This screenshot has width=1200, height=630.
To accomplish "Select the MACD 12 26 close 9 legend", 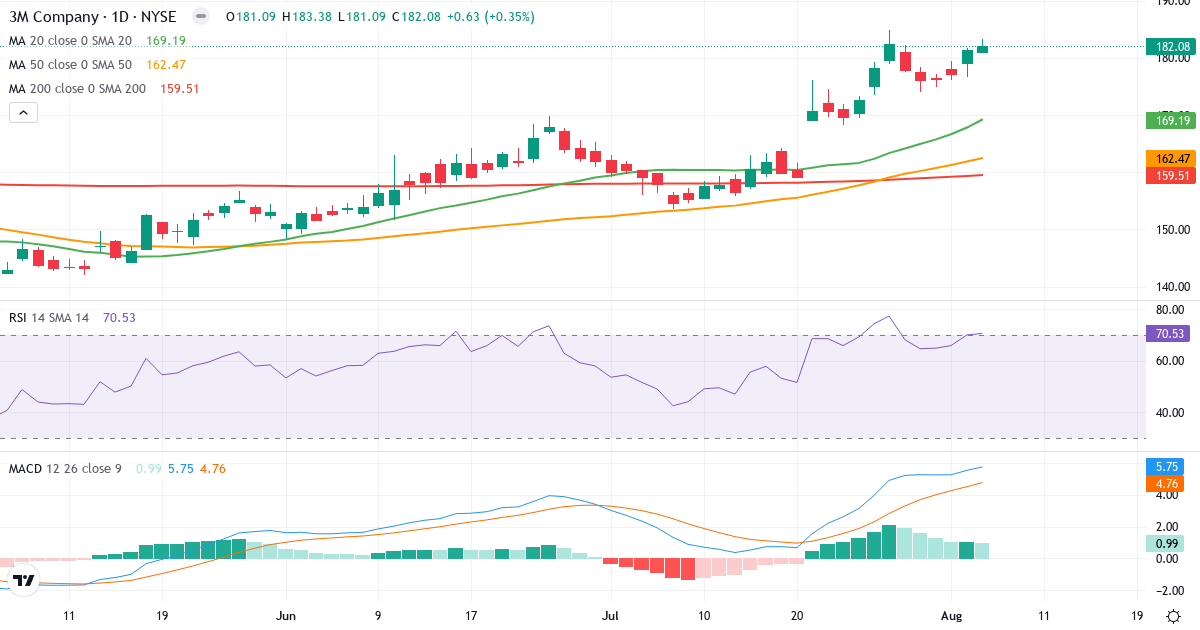I will [67, 469].
